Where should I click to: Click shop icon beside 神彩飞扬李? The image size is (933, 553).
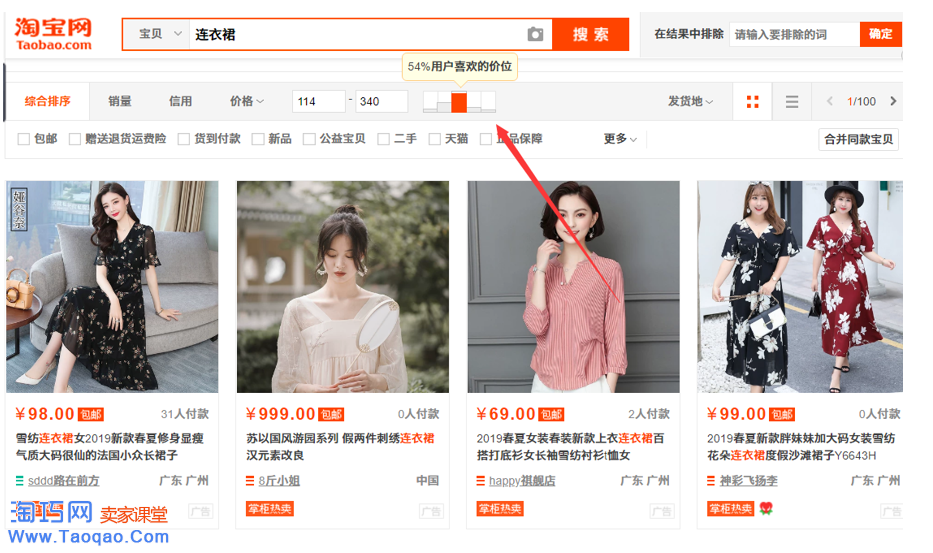pos(711,480)
